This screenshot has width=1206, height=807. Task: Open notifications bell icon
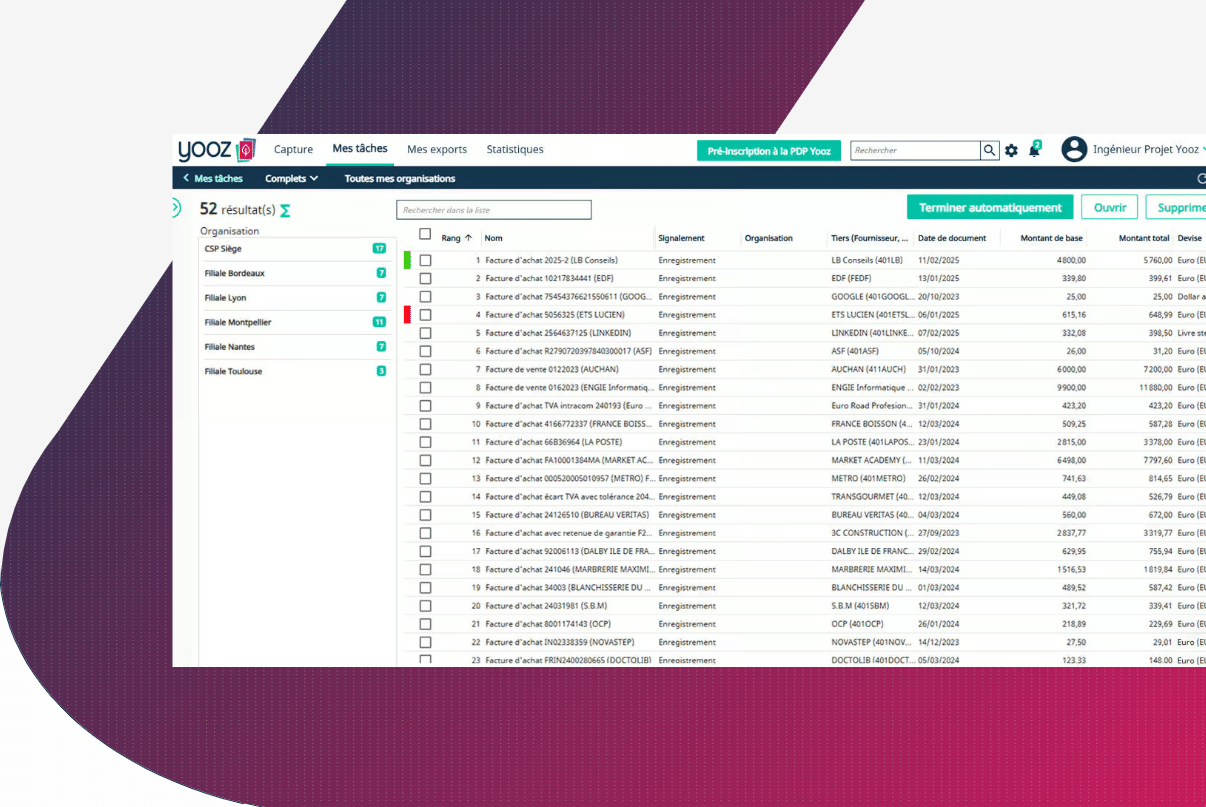[1034, 150]
